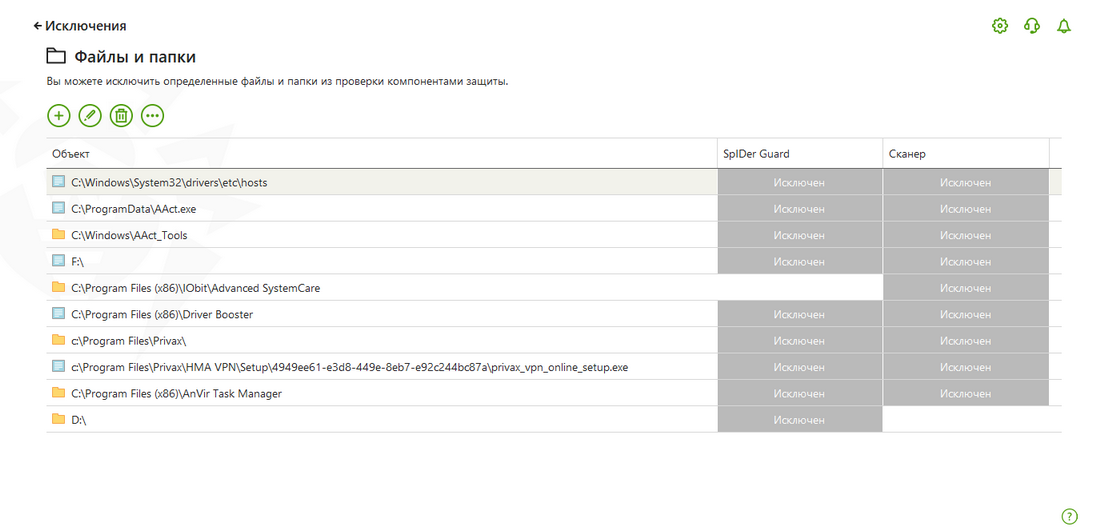The image size is (1093, 531).
Task: Click the help question mark icon
Action: (1069, 516)
